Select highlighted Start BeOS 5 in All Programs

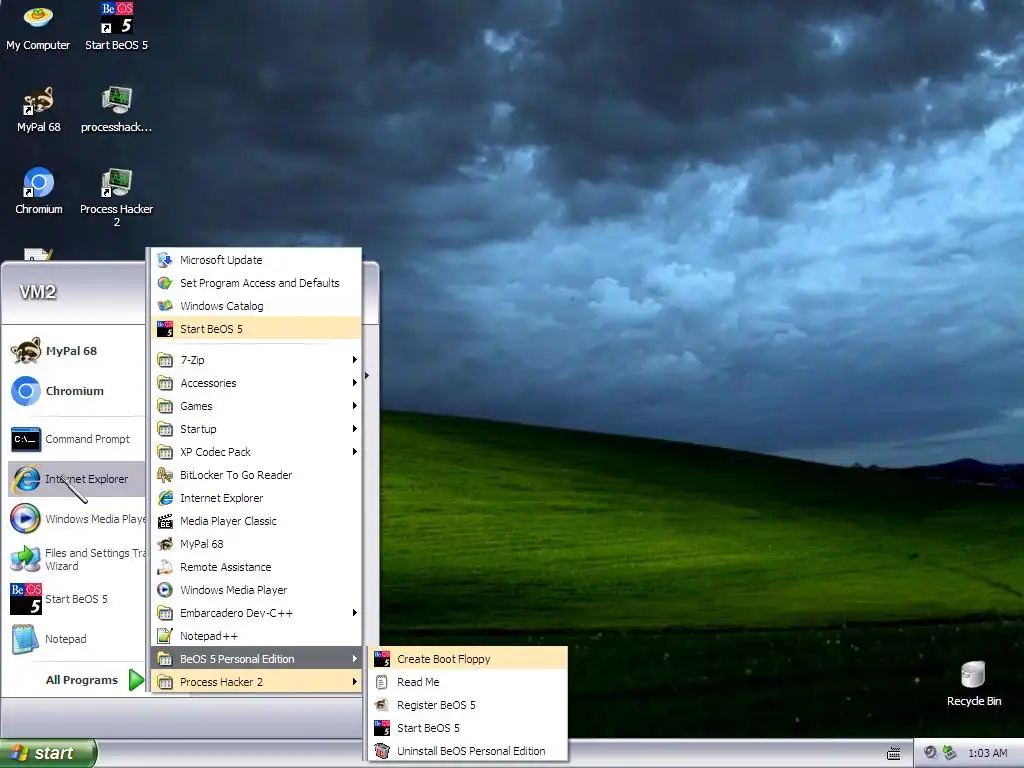click(257, 328)
